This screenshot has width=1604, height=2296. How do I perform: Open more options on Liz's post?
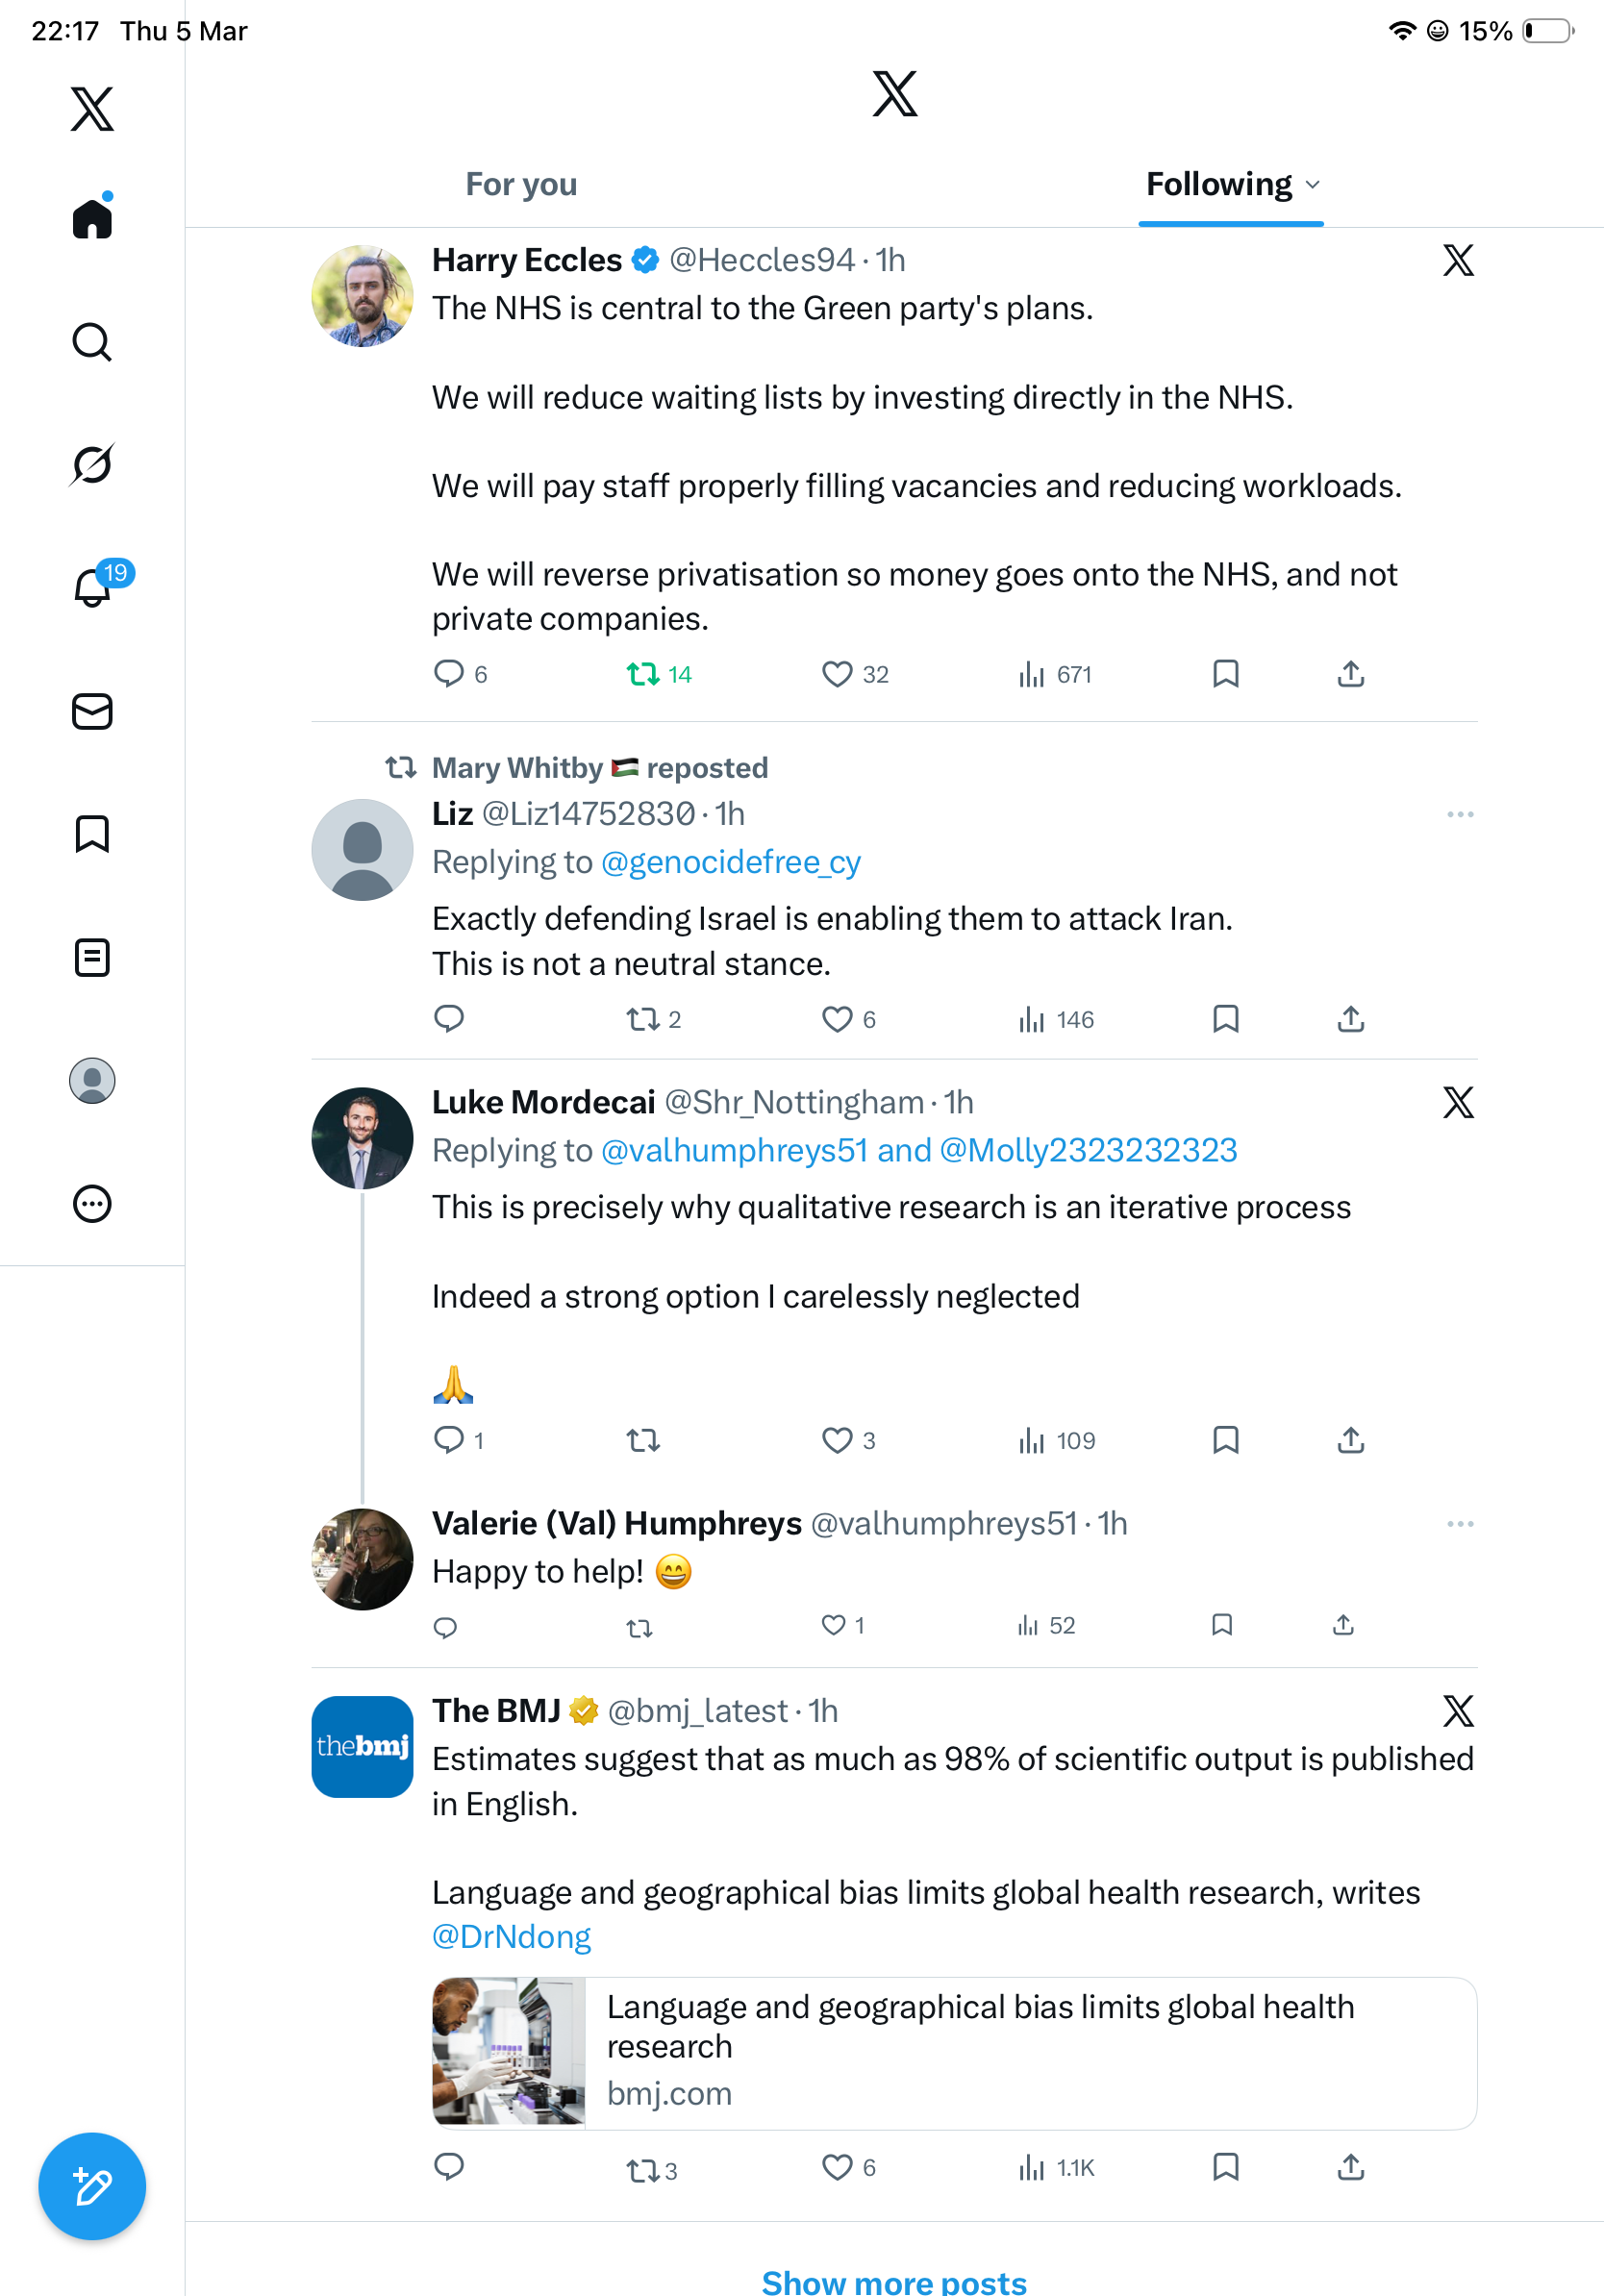pos(1460,814)
